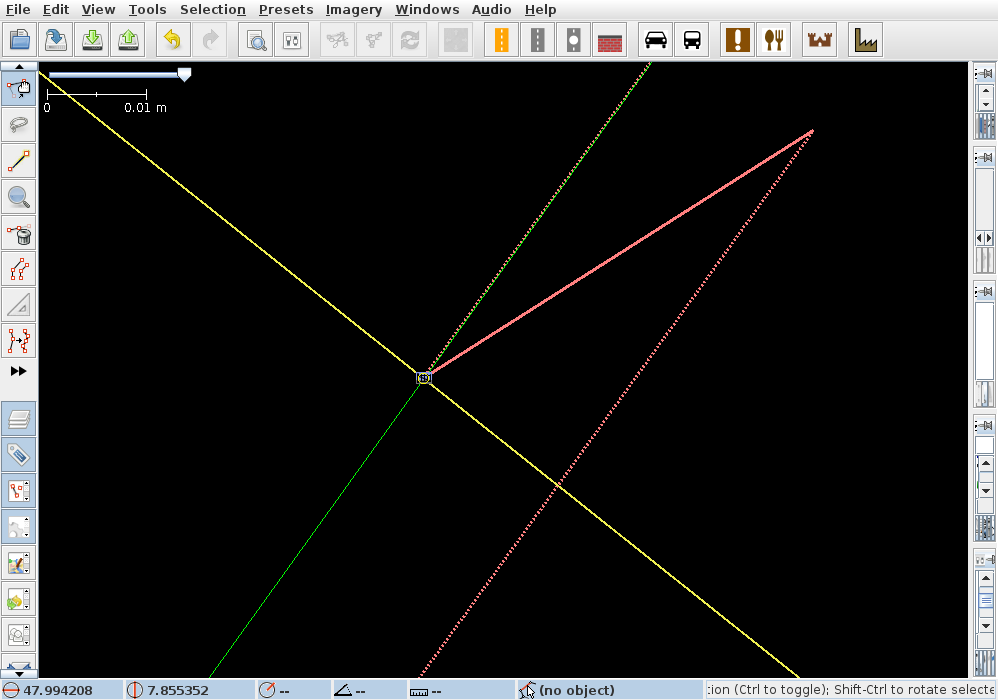Activate the Delete mode trash tool
This screenshot has width=998, height=700.
(x=19, y=233)
